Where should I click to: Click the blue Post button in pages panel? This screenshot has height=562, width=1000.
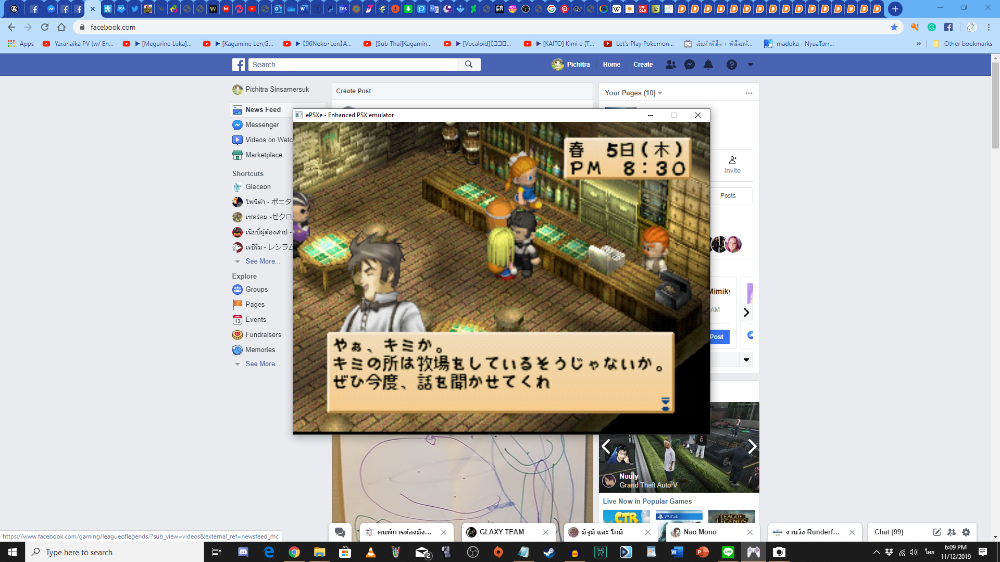click(717, 336)
